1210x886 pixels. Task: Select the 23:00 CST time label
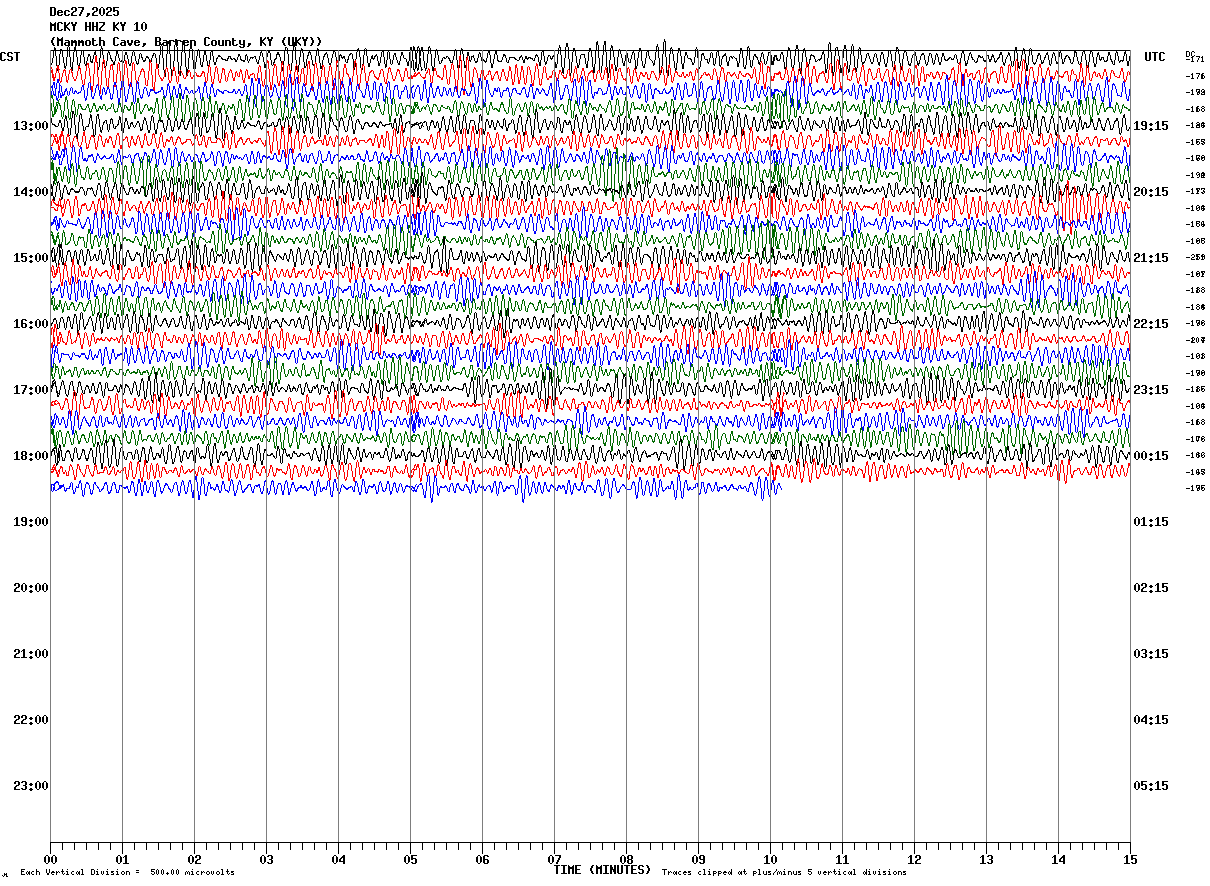[x=31, y=786]
